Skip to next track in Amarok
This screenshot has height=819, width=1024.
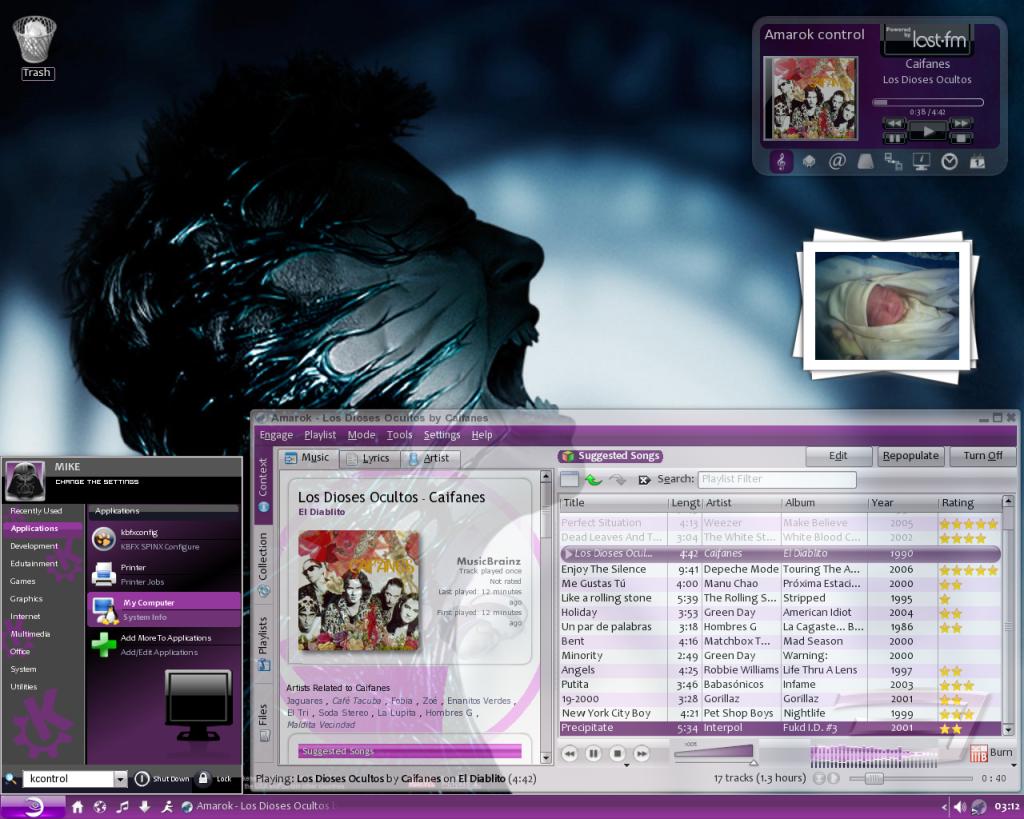click(x=642, y=754)
